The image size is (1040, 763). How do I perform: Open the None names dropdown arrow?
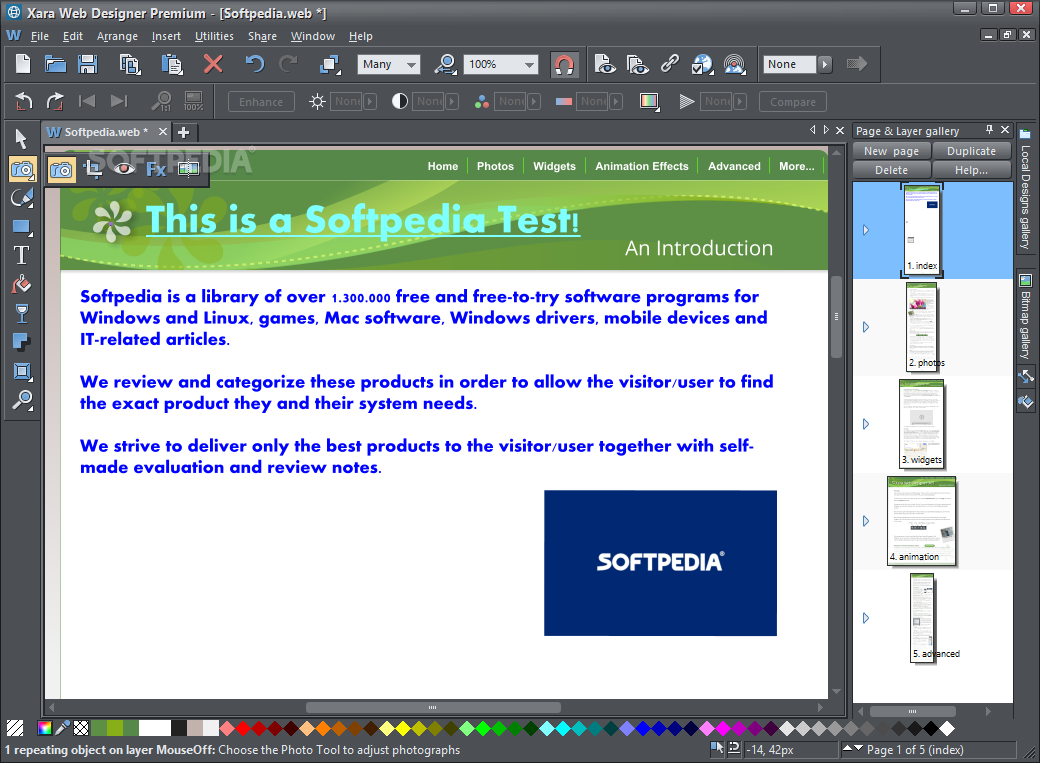[x=824, y=64]
